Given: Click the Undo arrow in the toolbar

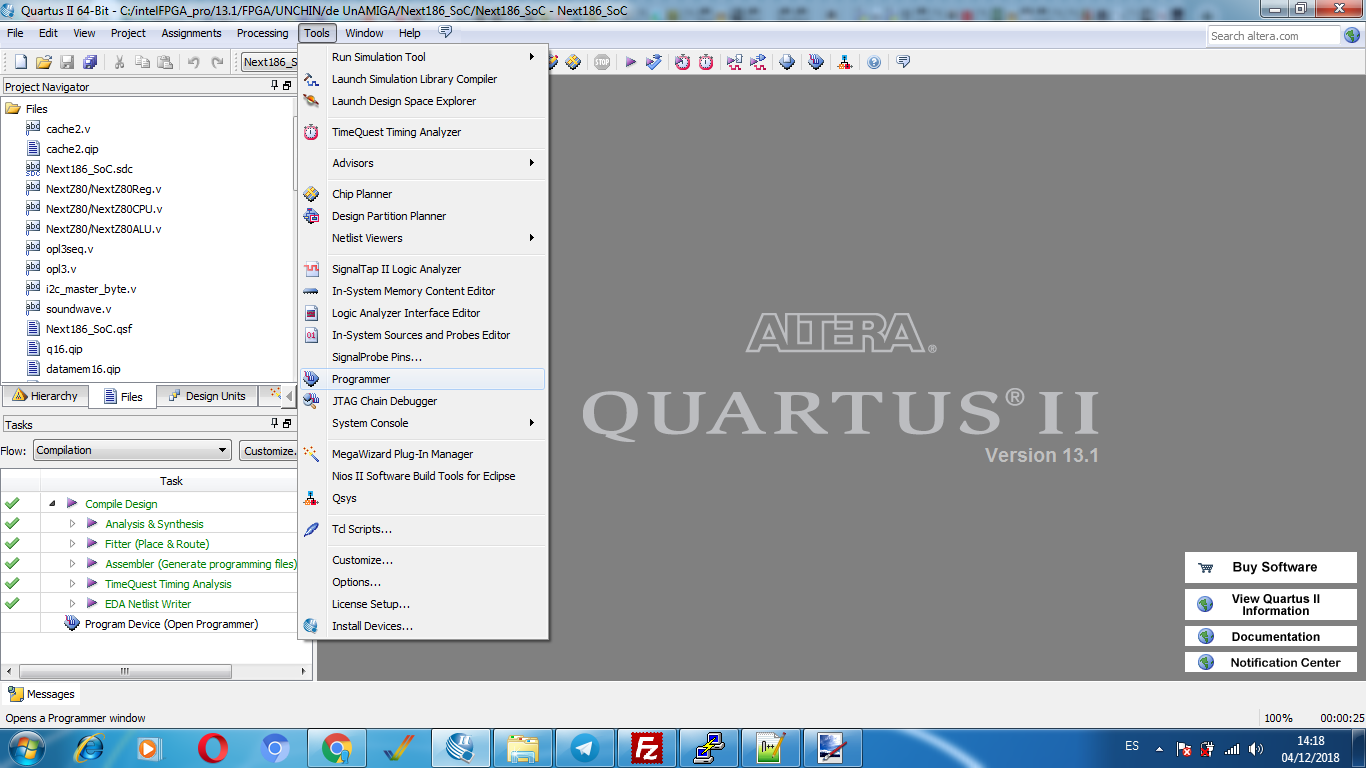Looking at the screenshot, I should [x=194, y=62].
